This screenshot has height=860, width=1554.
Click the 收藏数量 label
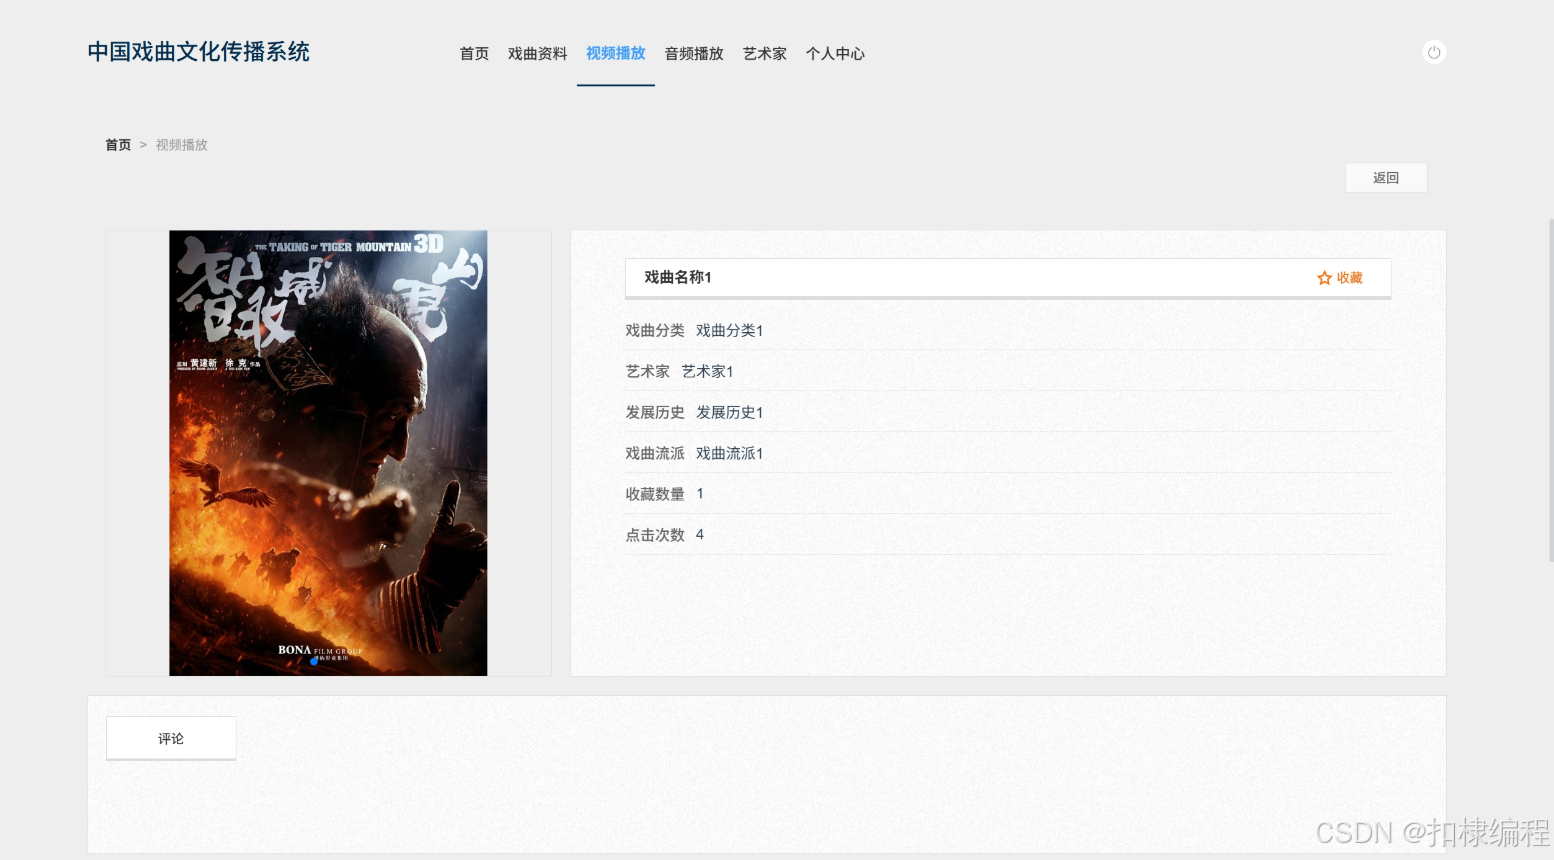(655, 494)
